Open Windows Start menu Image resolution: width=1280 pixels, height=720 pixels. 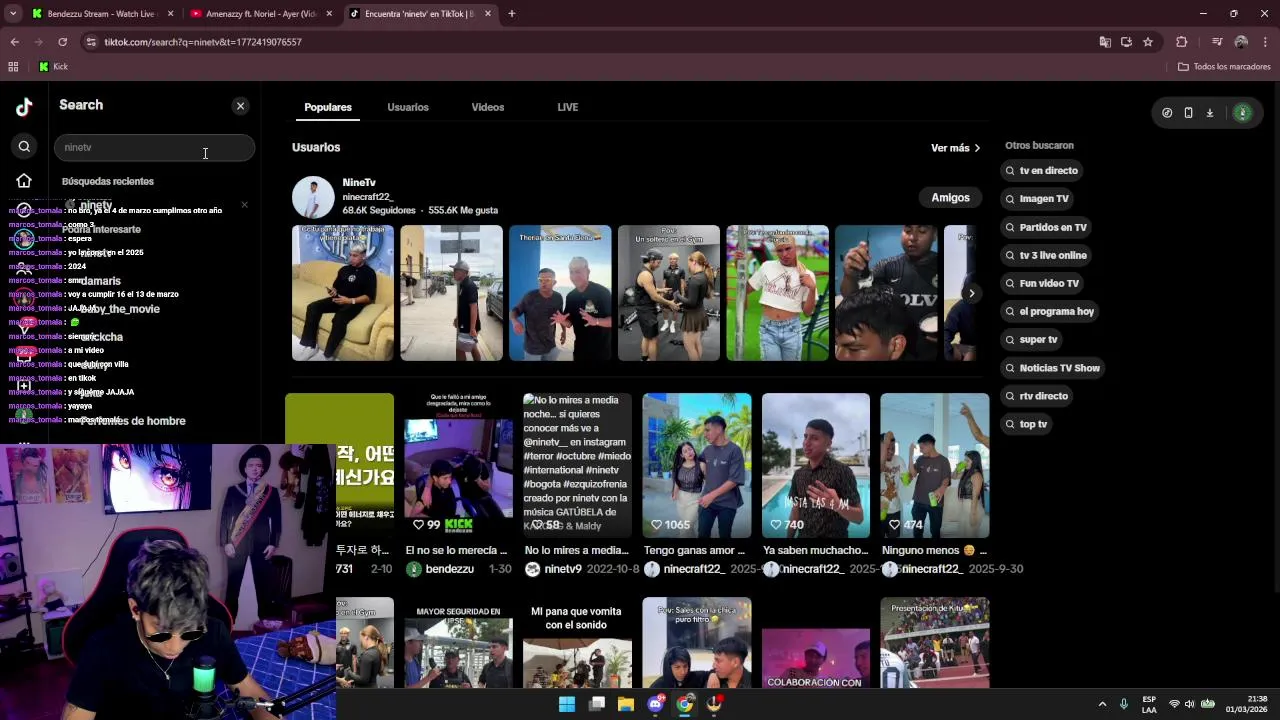[567, 704]
